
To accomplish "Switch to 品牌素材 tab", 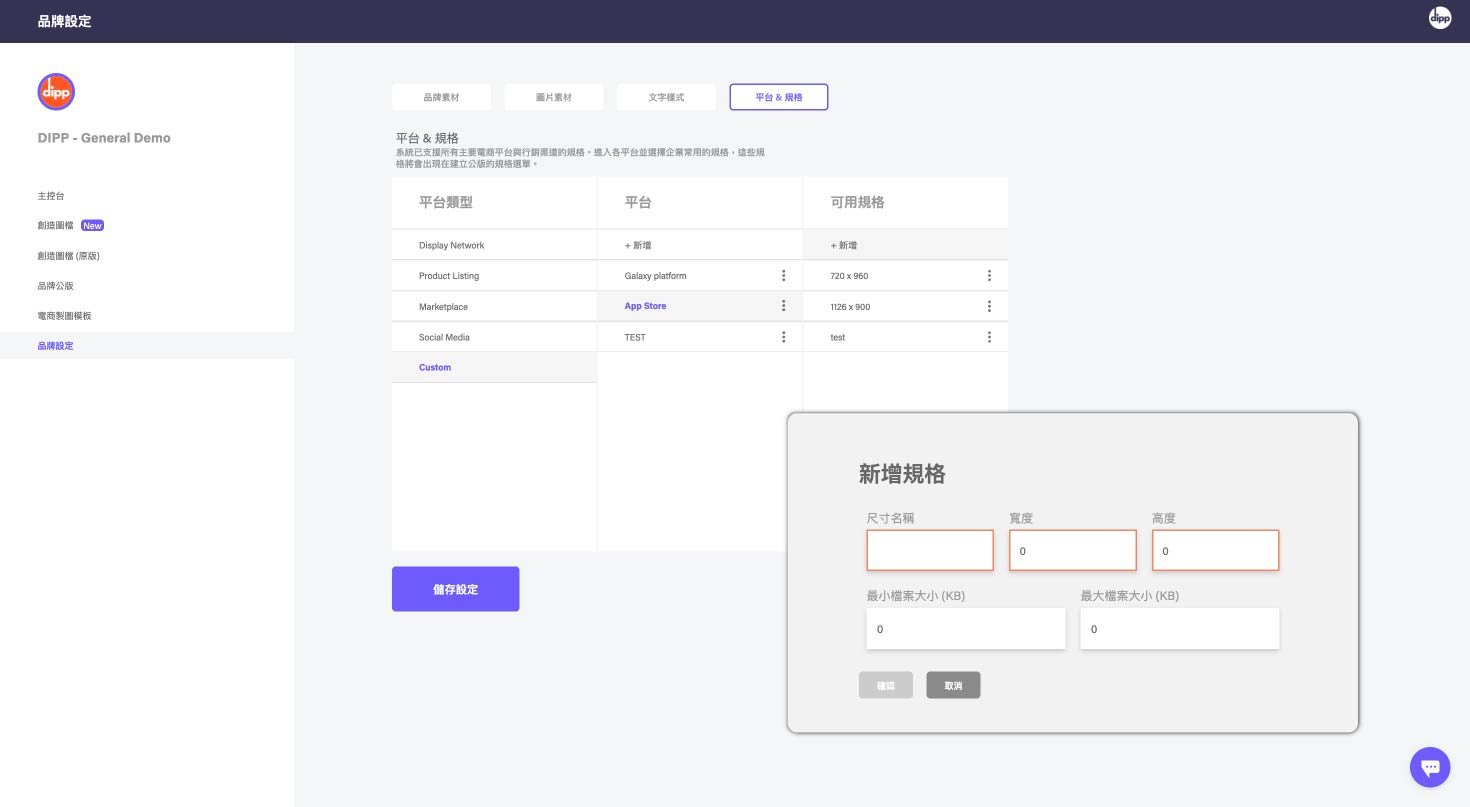I will click(441, 97).
